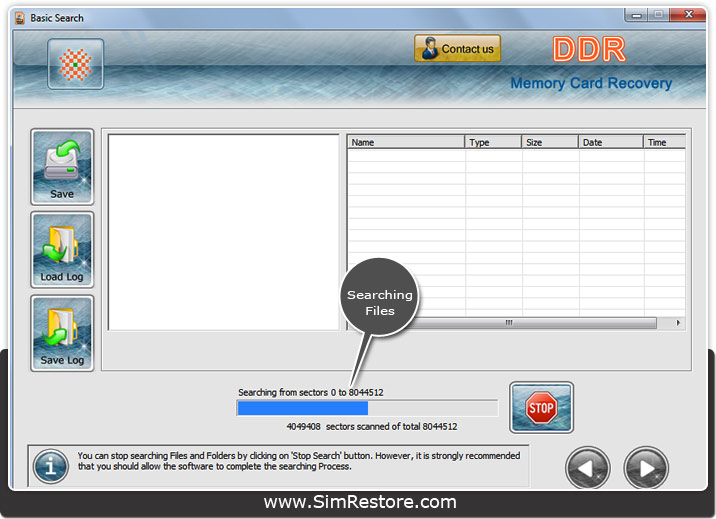The image size is (716, 519).
Task: Minimize the Basic Search window
Action: 636,15
